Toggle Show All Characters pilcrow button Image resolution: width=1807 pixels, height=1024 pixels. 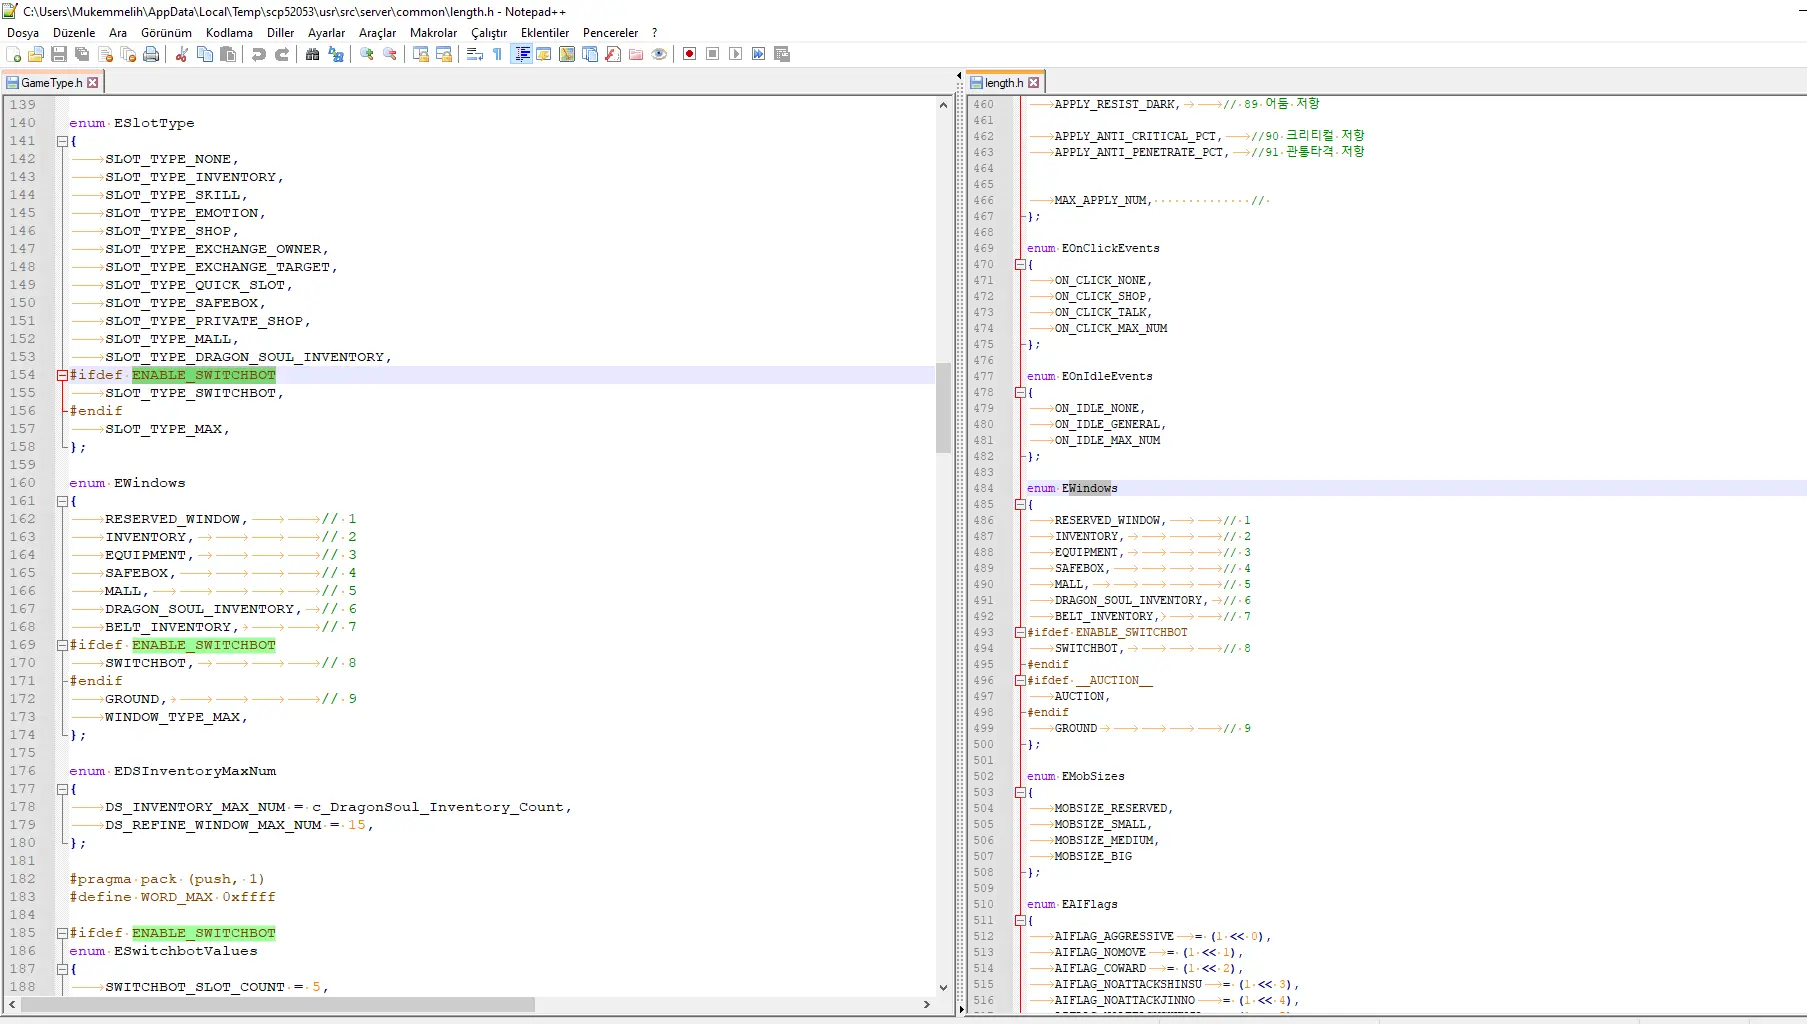pyautogui.click(x=498, y=54)
